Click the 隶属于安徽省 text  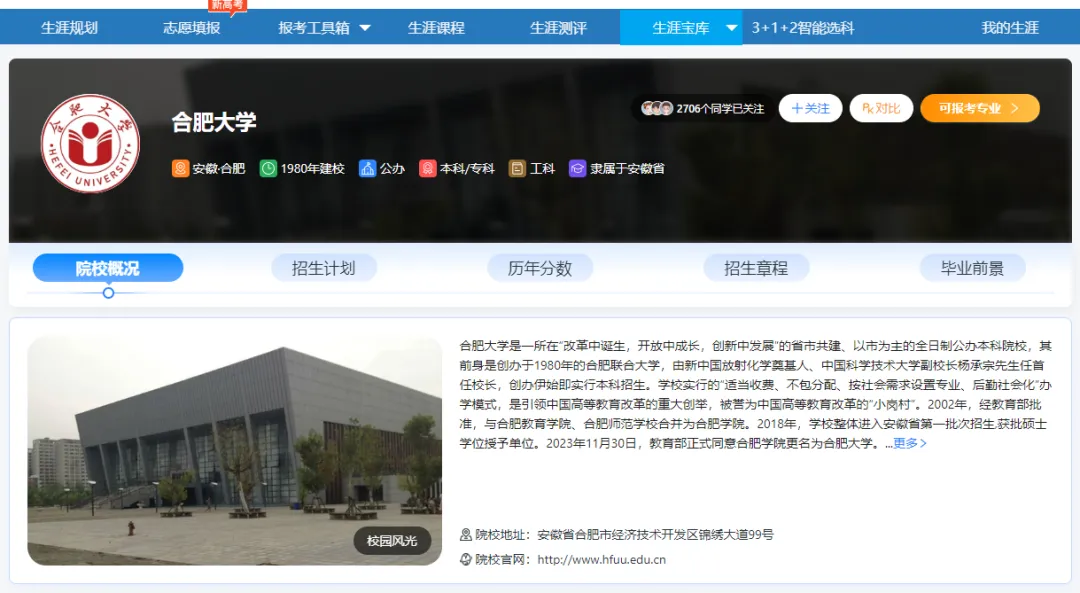pyautogui.click(x=627, y=169)
